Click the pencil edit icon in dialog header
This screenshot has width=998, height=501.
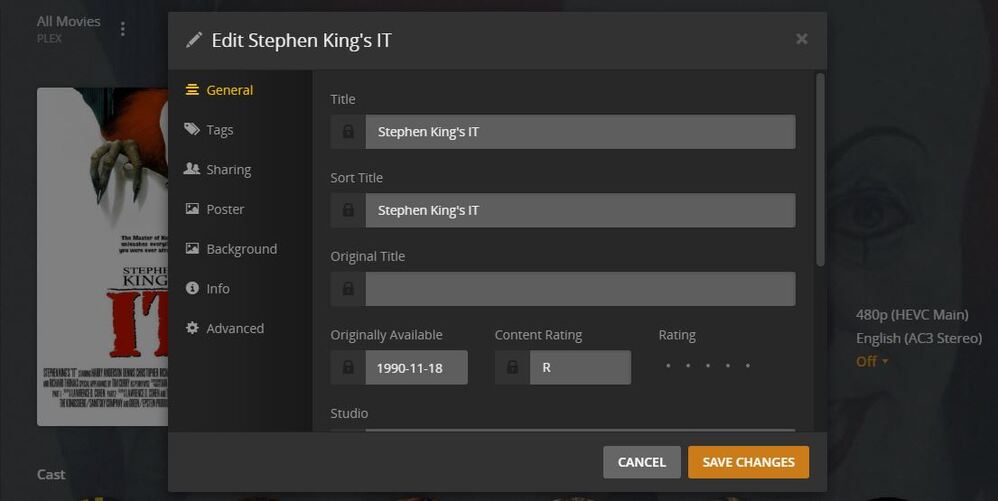[x=193, y=40]
